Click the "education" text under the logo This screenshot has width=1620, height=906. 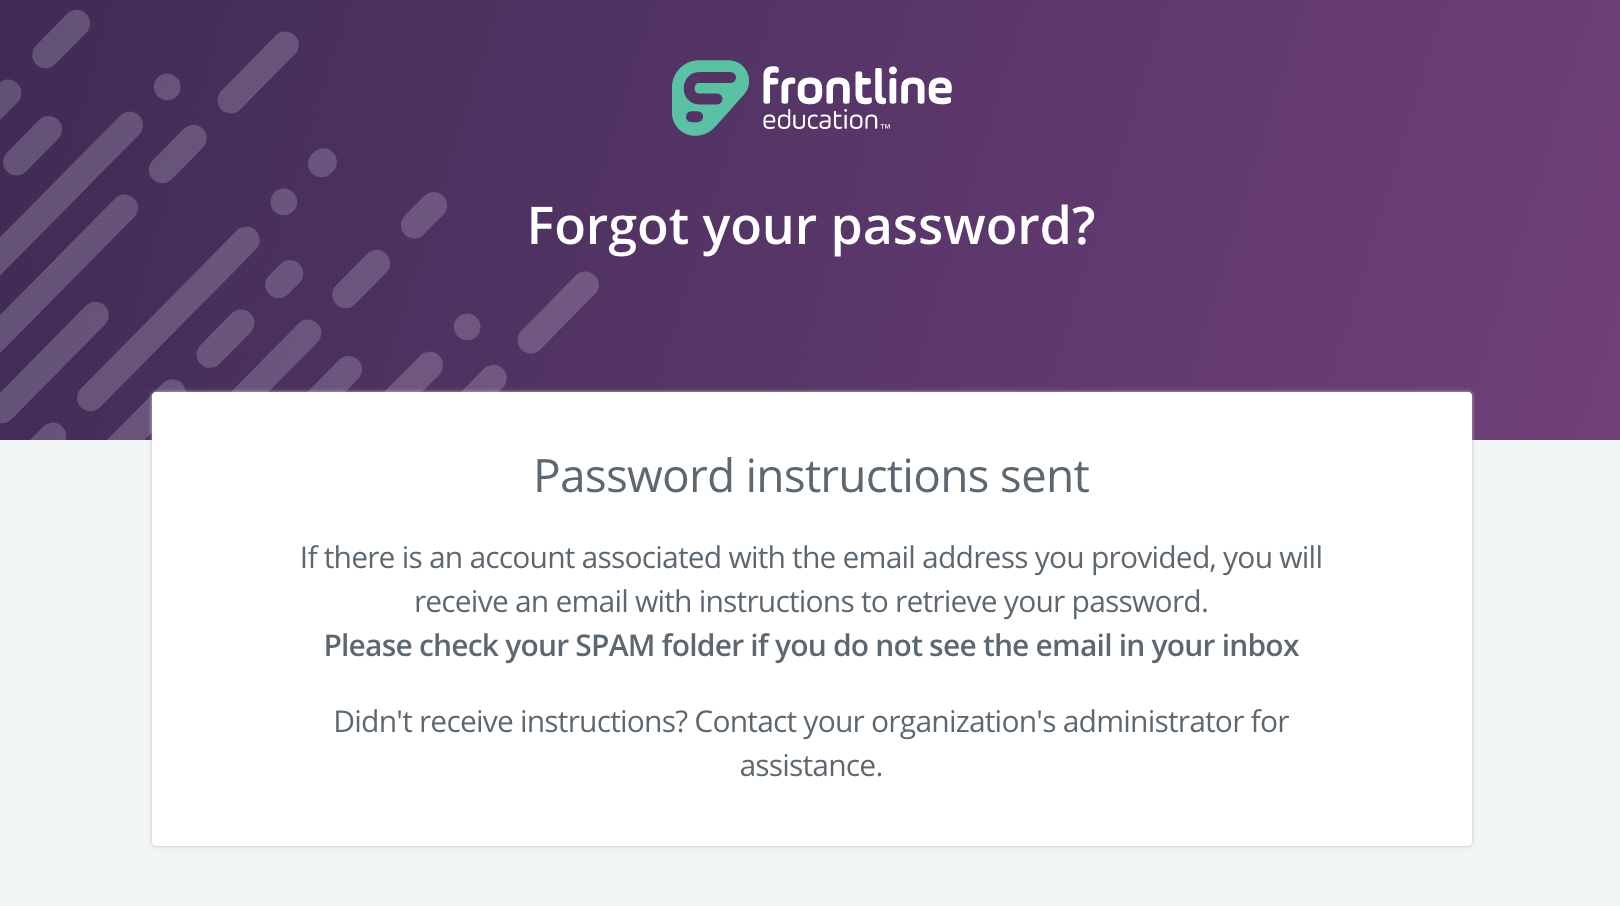click(x=820, y=120)
